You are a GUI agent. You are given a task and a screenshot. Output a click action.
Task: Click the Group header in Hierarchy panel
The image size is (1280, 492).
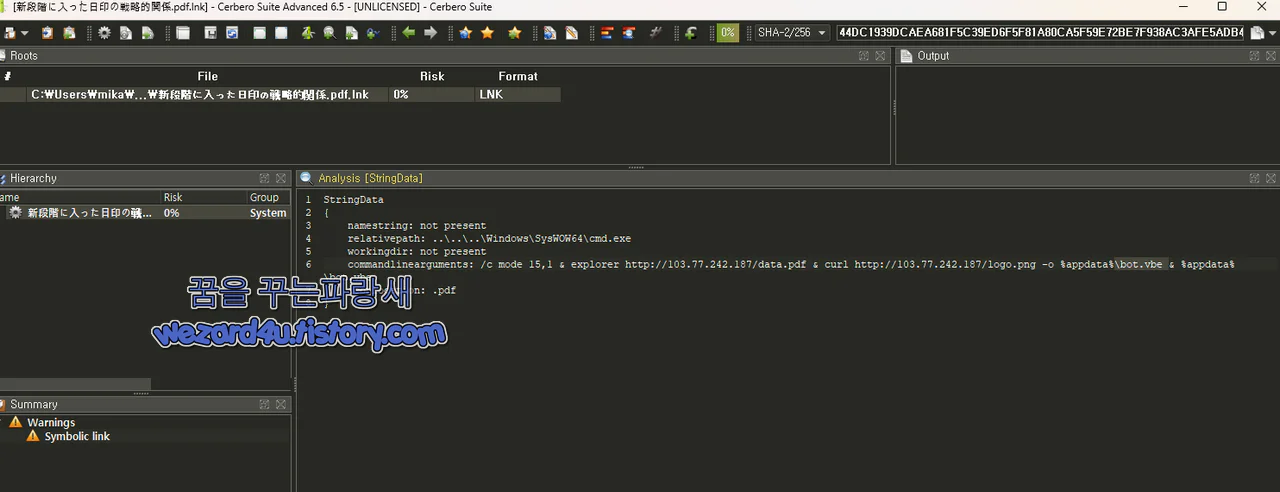[268, 197]
